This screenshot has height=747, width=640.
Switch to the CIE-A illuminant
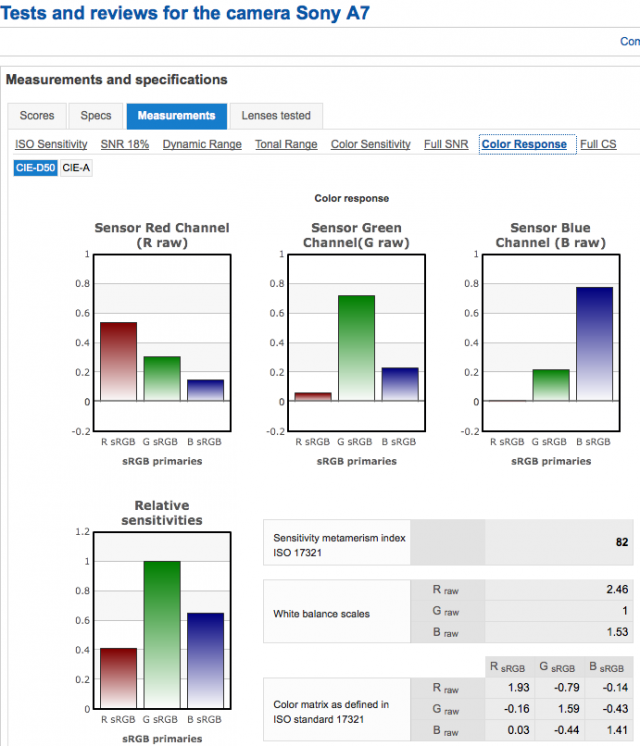(x=76, y=168)
